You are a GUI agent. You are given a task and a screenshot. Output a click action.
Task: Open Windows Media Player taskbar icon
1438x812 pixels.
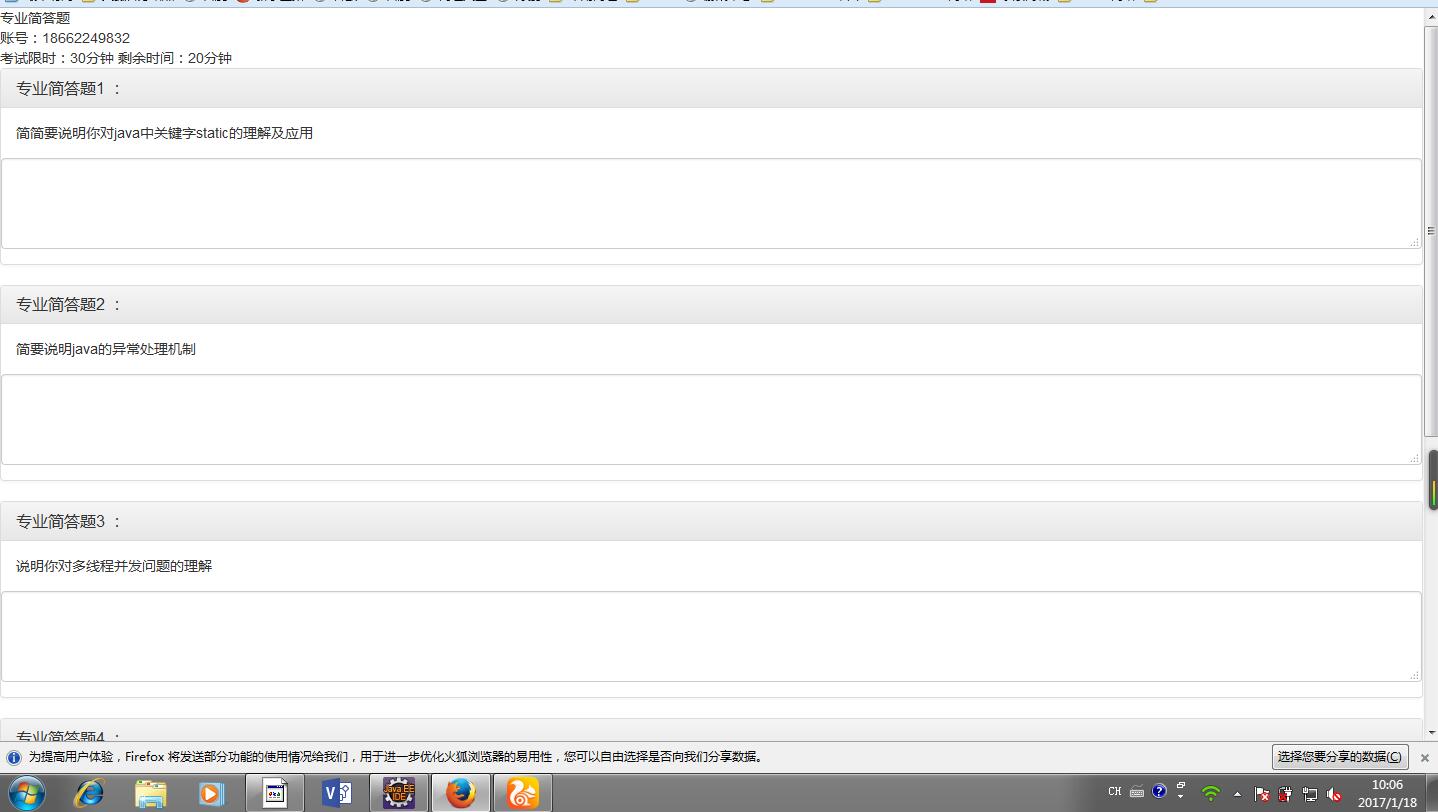click(211, 793)
